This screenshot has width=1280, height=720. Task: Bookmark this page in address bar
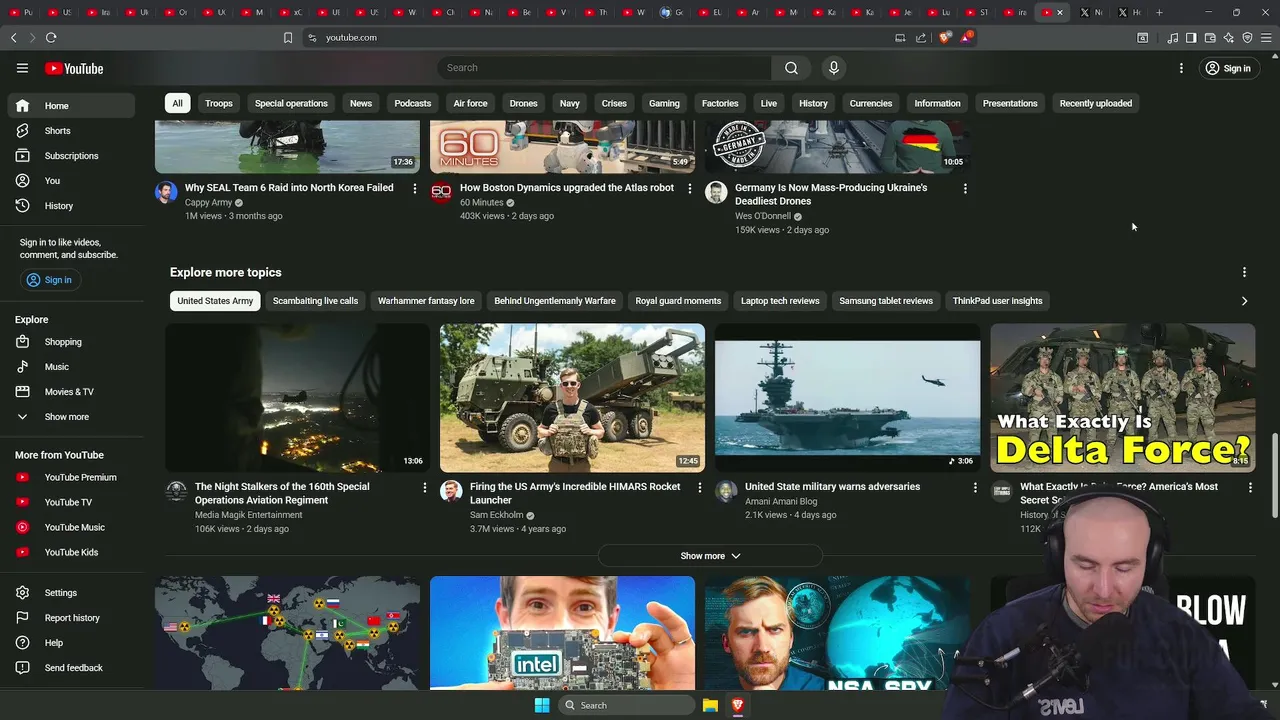288,37
